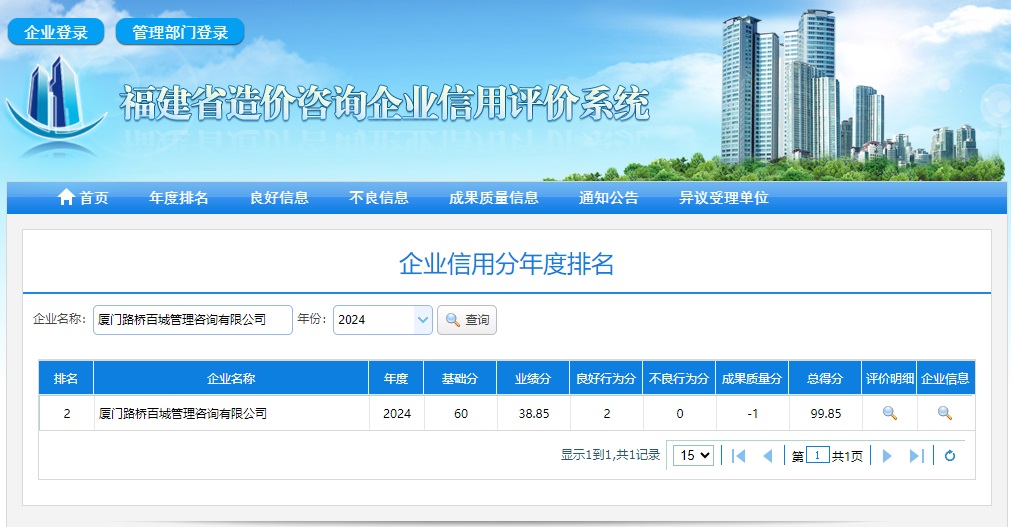Click the 年度 column header
Screen dimensions: 1011x527
click(x=397, y=378)
